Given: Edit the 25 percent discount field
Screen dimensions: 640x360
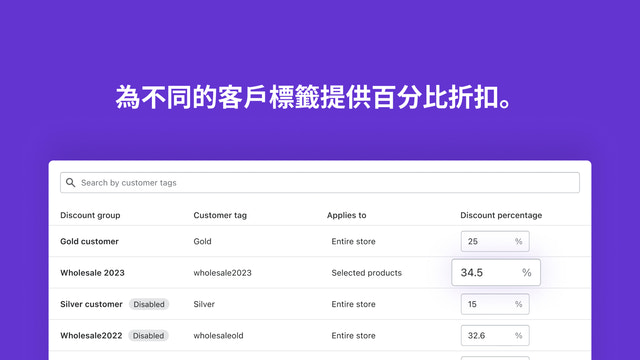Looking at the screenshot, I should [495, 241].
